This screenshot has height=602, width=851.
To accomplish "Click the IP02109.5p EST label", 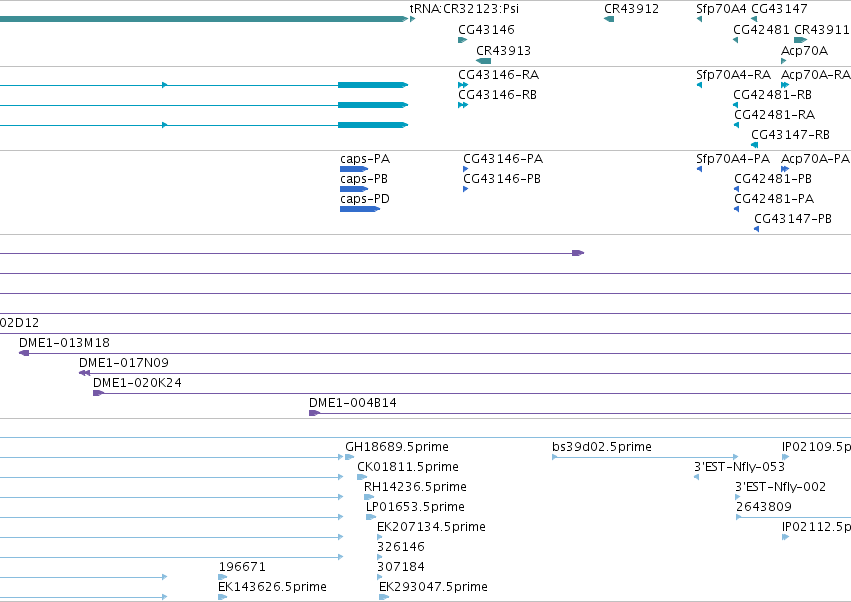I will coord(816,447).
